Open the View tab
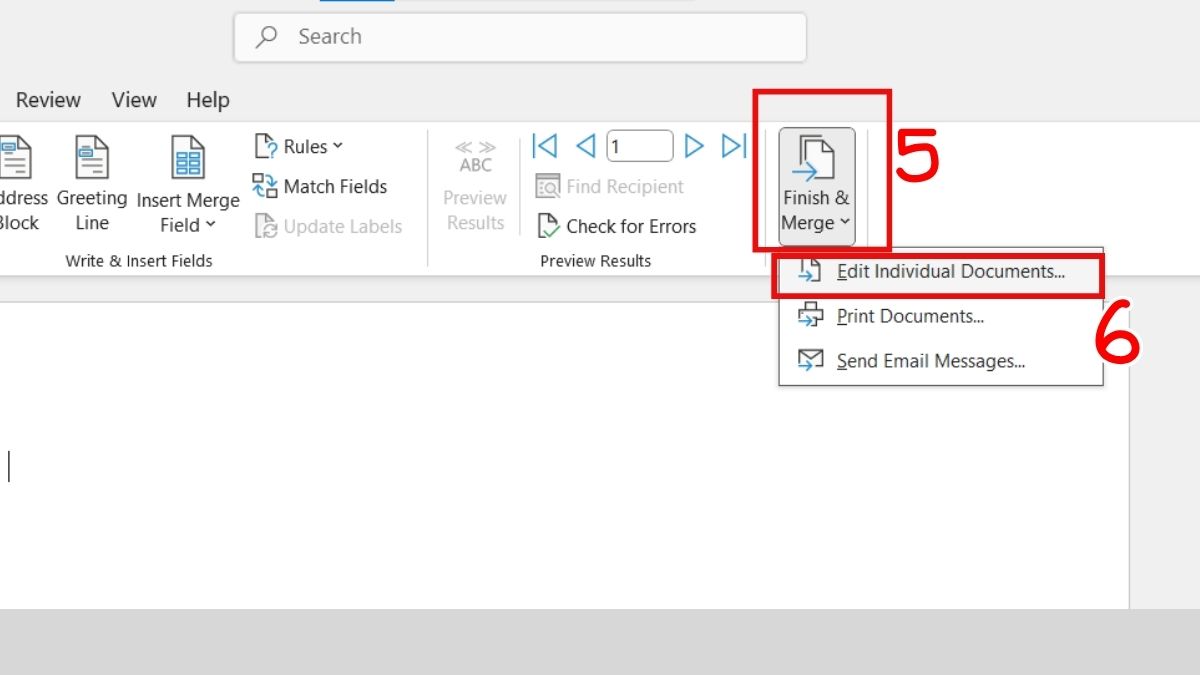The image size is (1200, 675). tap(134, 100)
